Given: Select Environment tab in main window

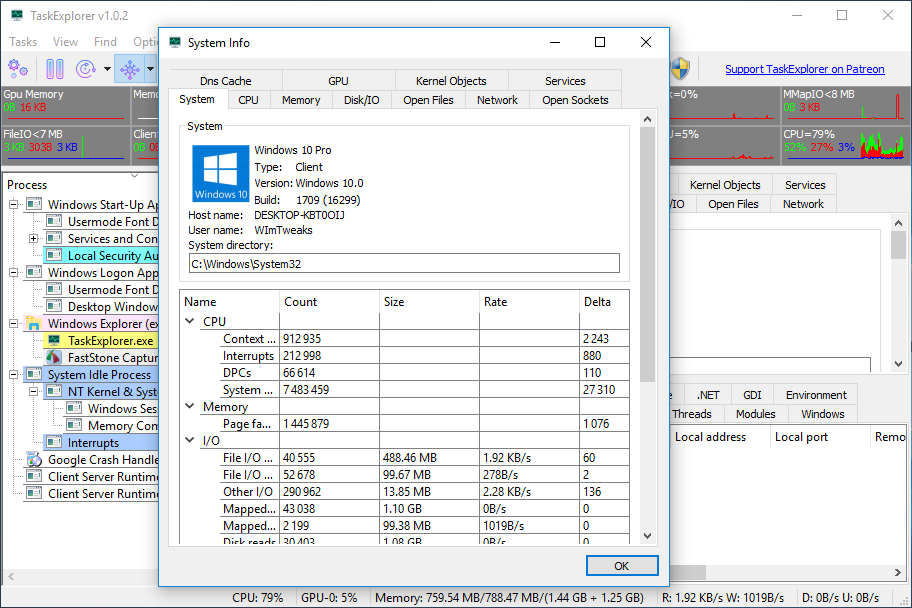Looking at the screenshot, I should click(815, 395).
